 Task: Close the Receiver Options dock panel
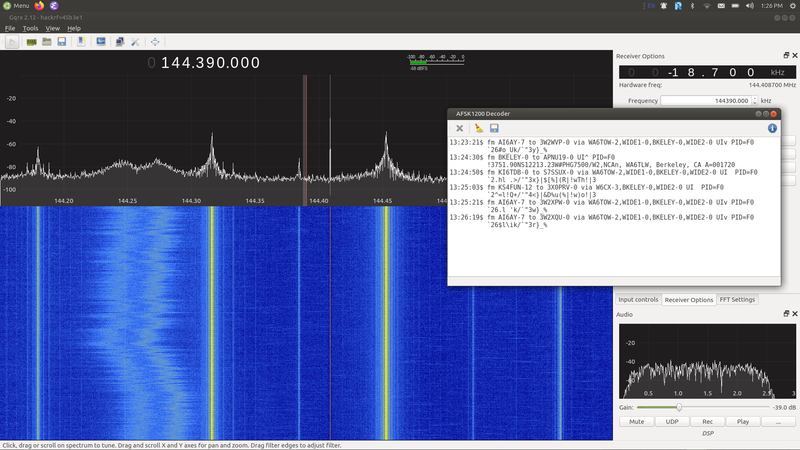[794, 55]
